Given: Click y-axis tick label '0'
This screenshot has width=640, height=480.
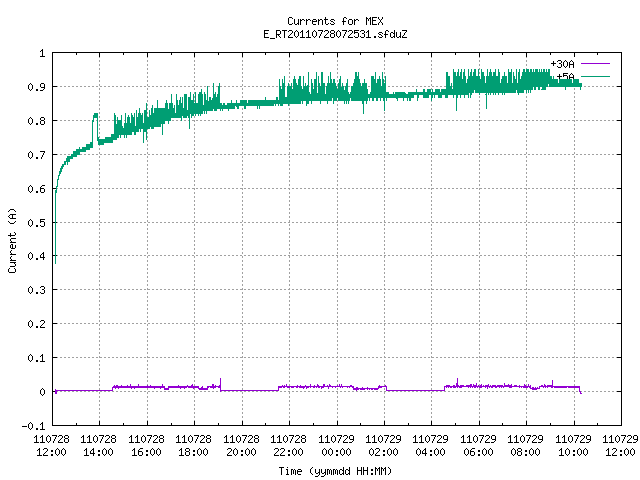Looking at the screenshot, I should pos(42,392).
